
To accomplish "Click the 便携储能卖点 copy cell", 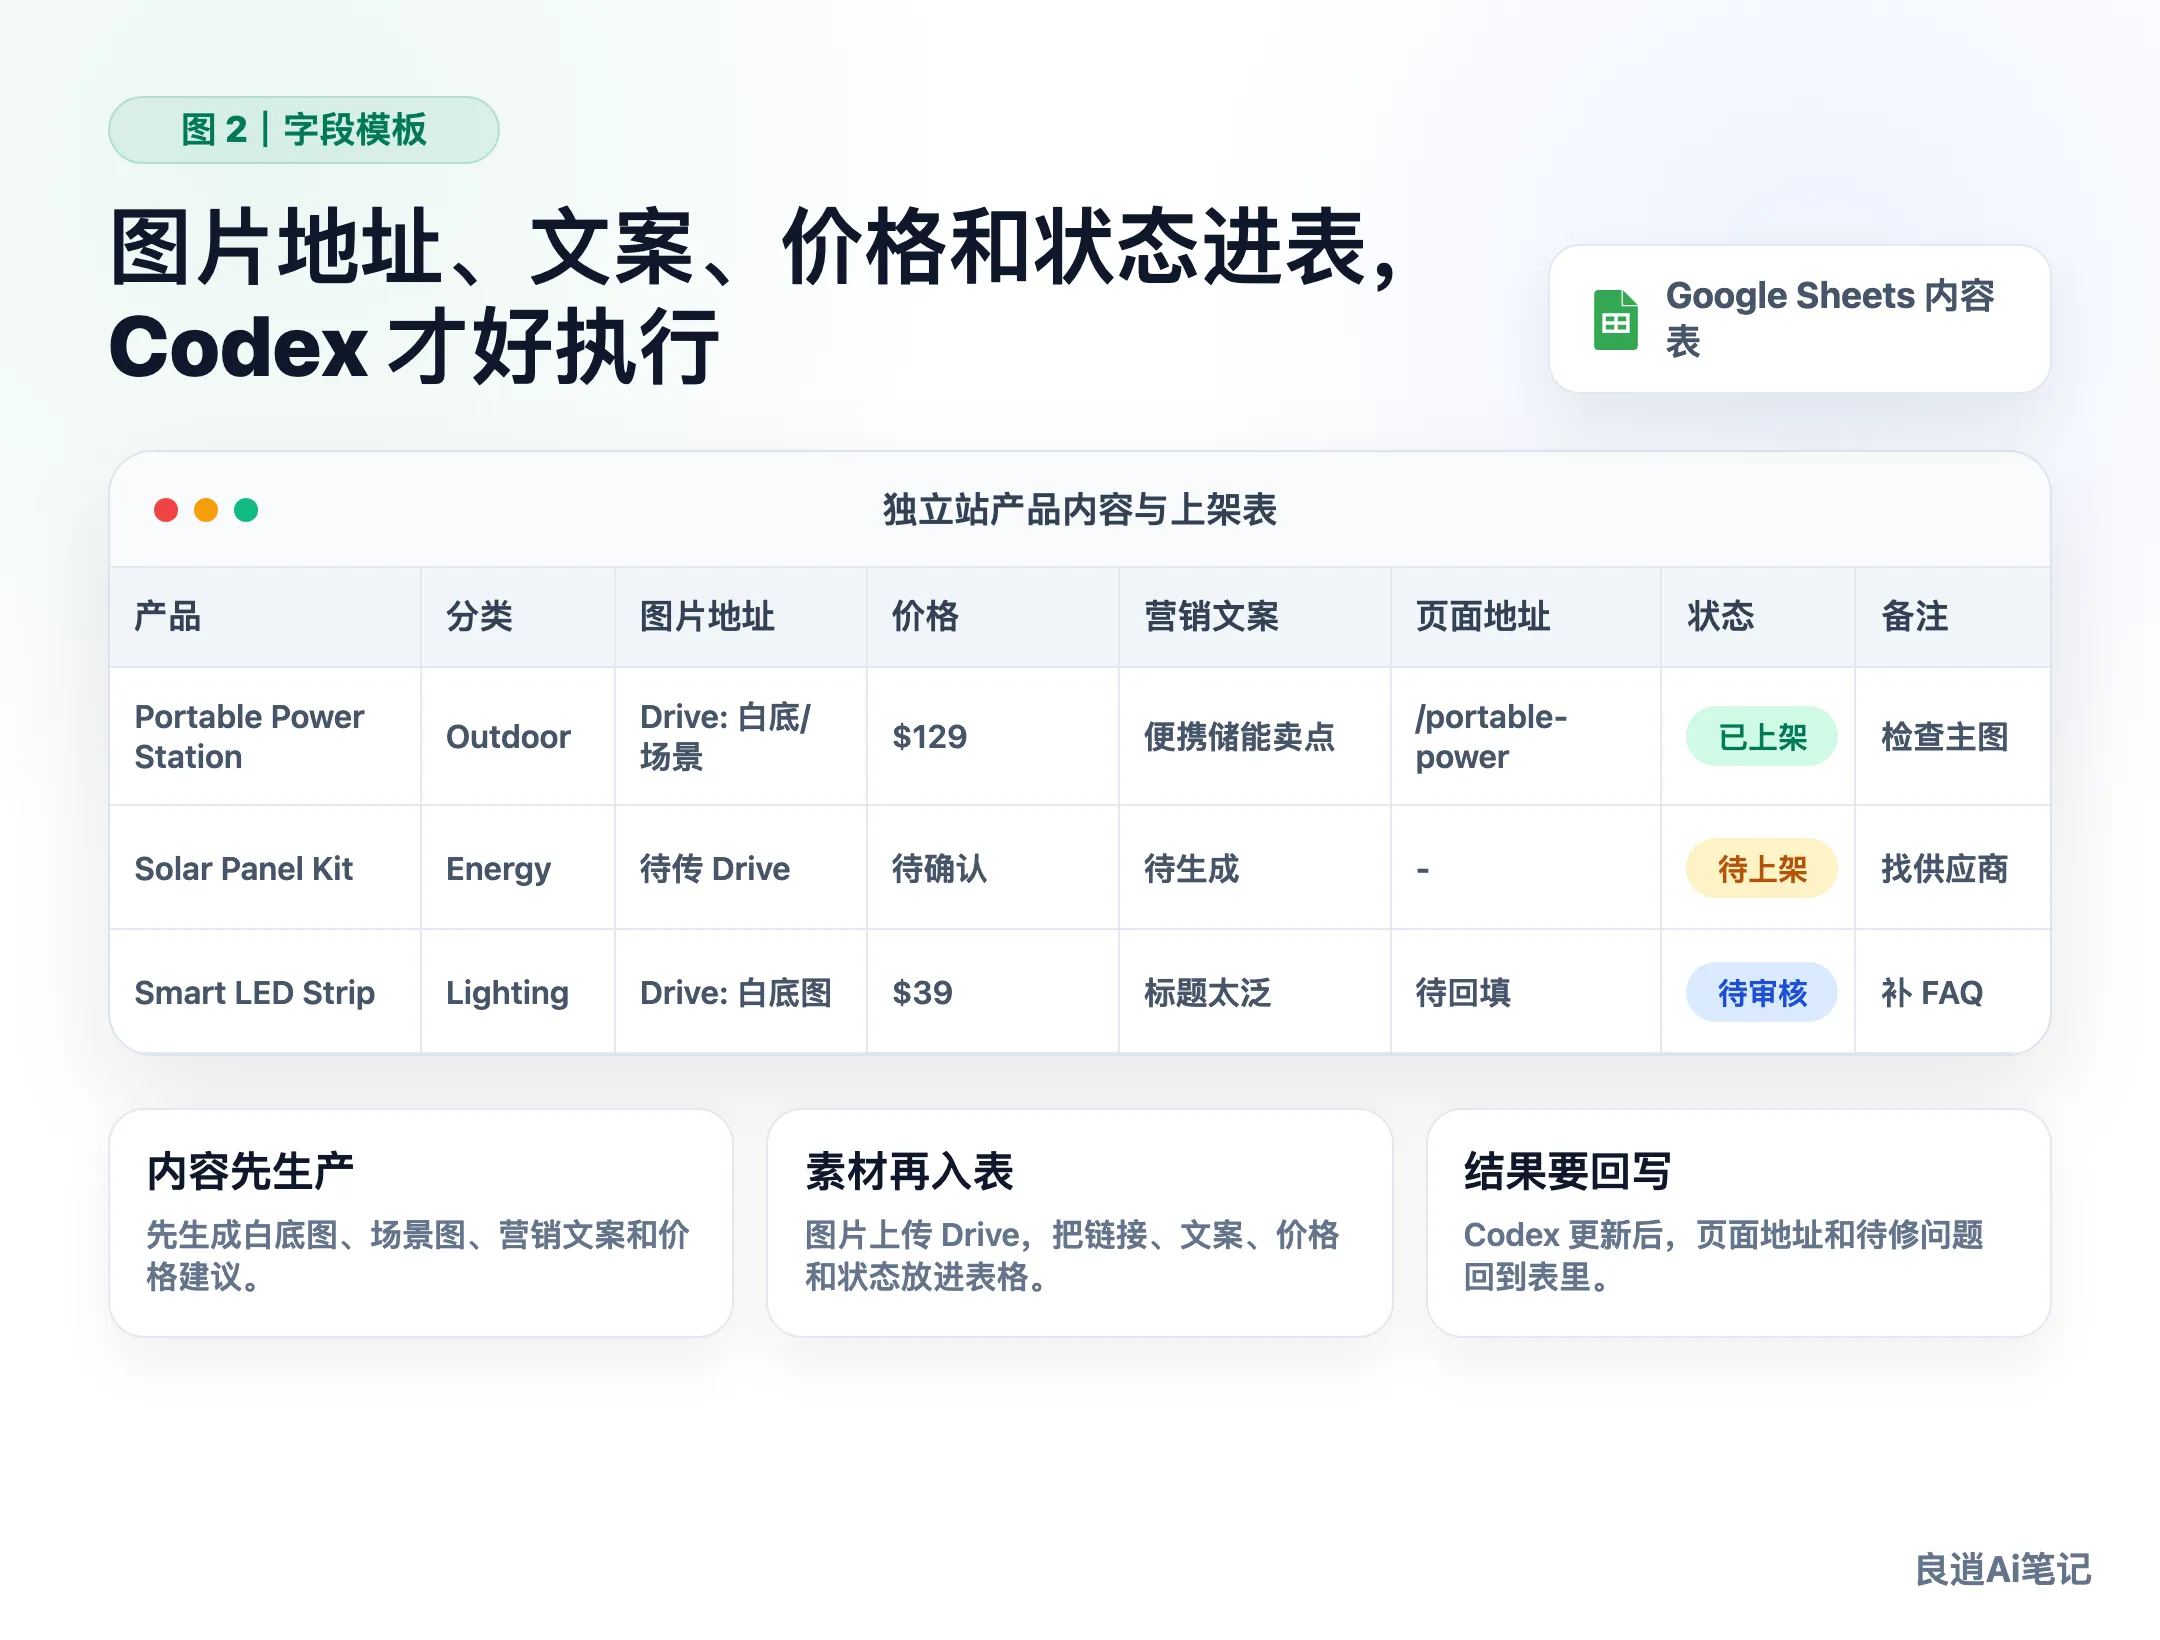I will click(1255, 737).
